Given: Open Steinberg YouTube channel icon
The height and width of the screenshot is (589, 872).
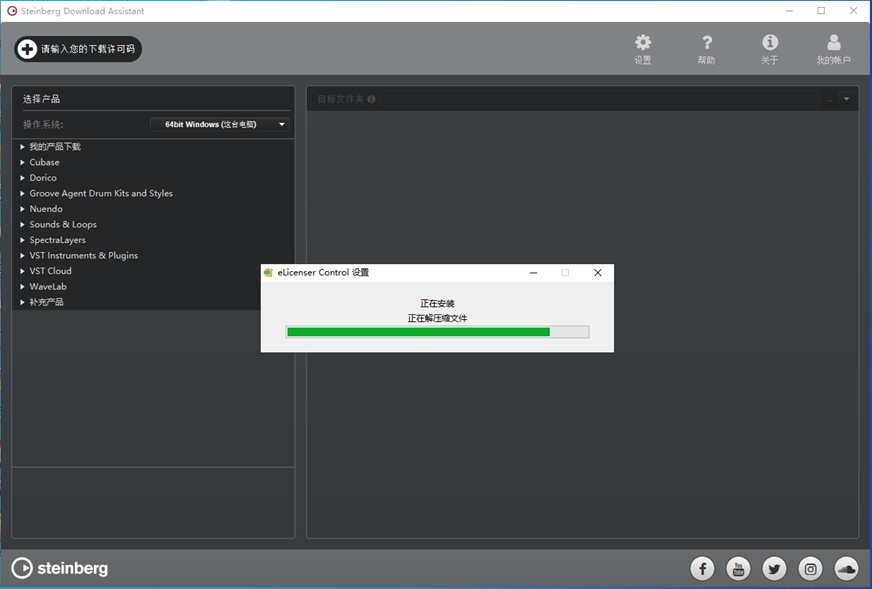Looking at the screenshot, I should pyautogui.click(x=739, y=569).
